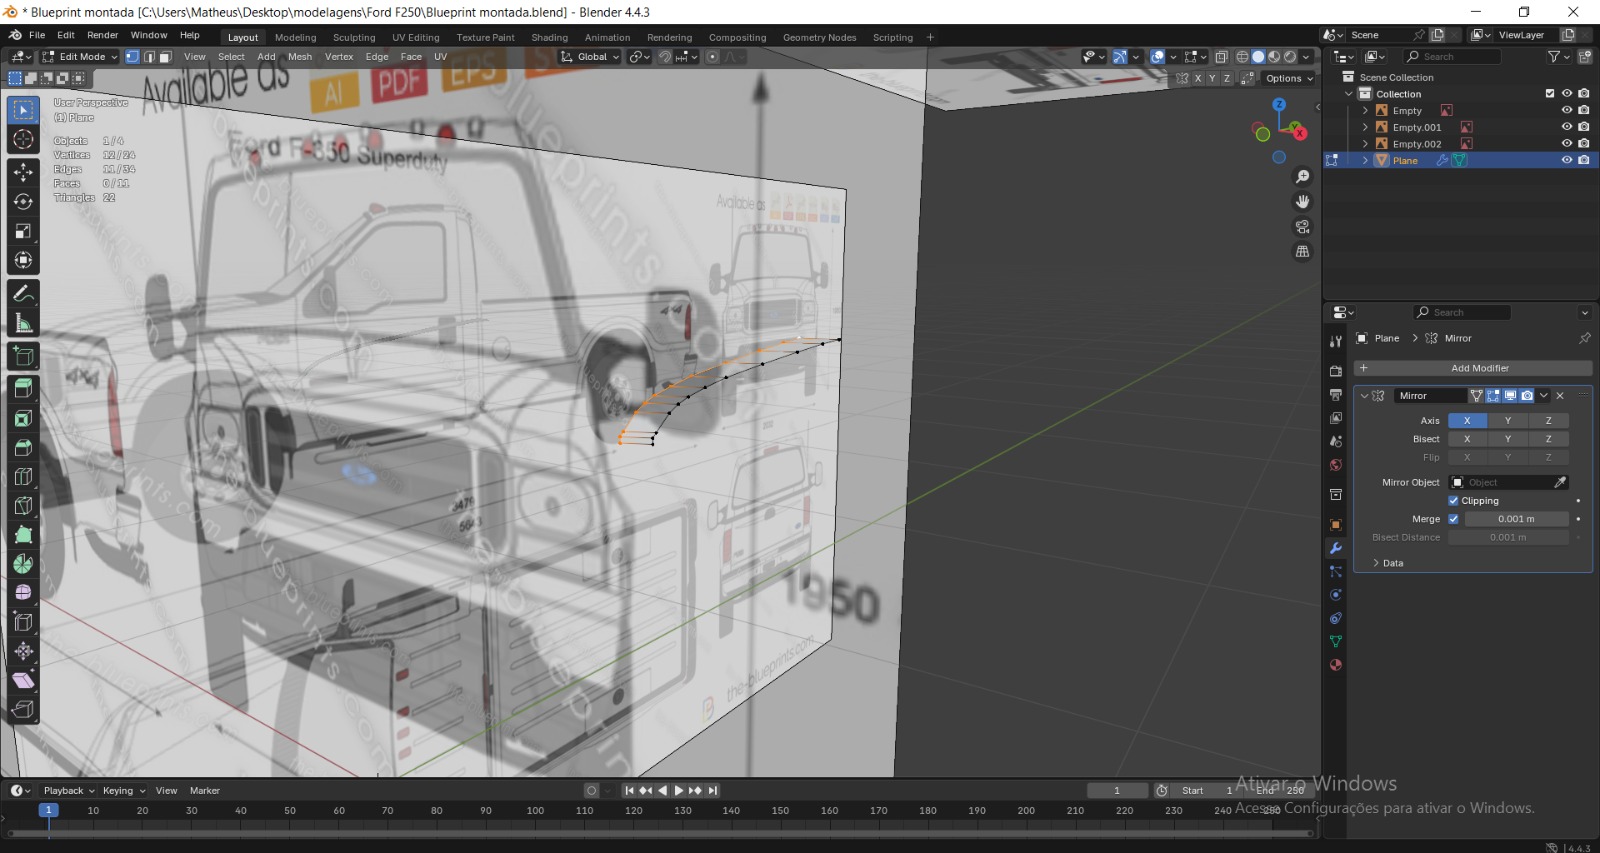Click the viewport zoom magnifier icon
Image resolution: width=1600 pixels, height=853 pixels.
coord(1302,177)
